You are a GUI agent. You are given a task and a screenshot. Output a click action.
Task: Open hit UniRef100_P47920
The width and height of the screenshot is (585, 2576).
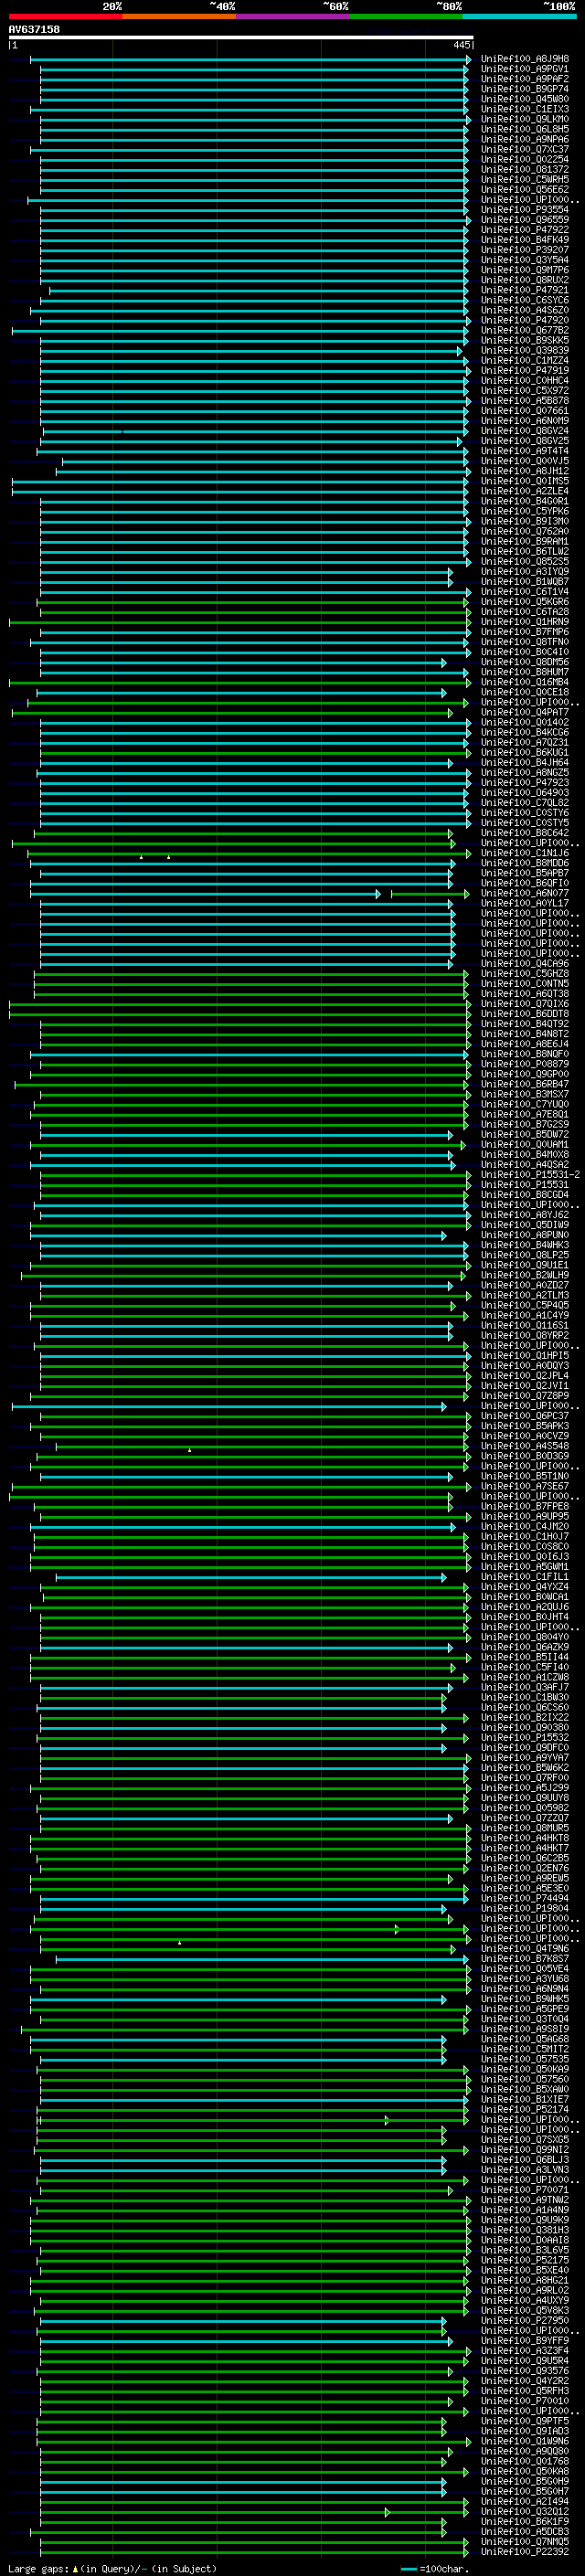tap(525, 320)
